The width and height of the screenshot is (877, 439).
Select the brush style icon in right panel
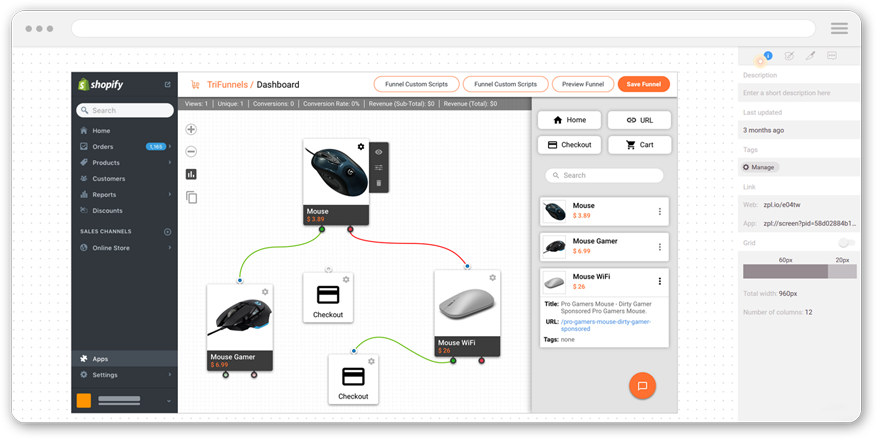pyautogui.click(x=810, y=55)
